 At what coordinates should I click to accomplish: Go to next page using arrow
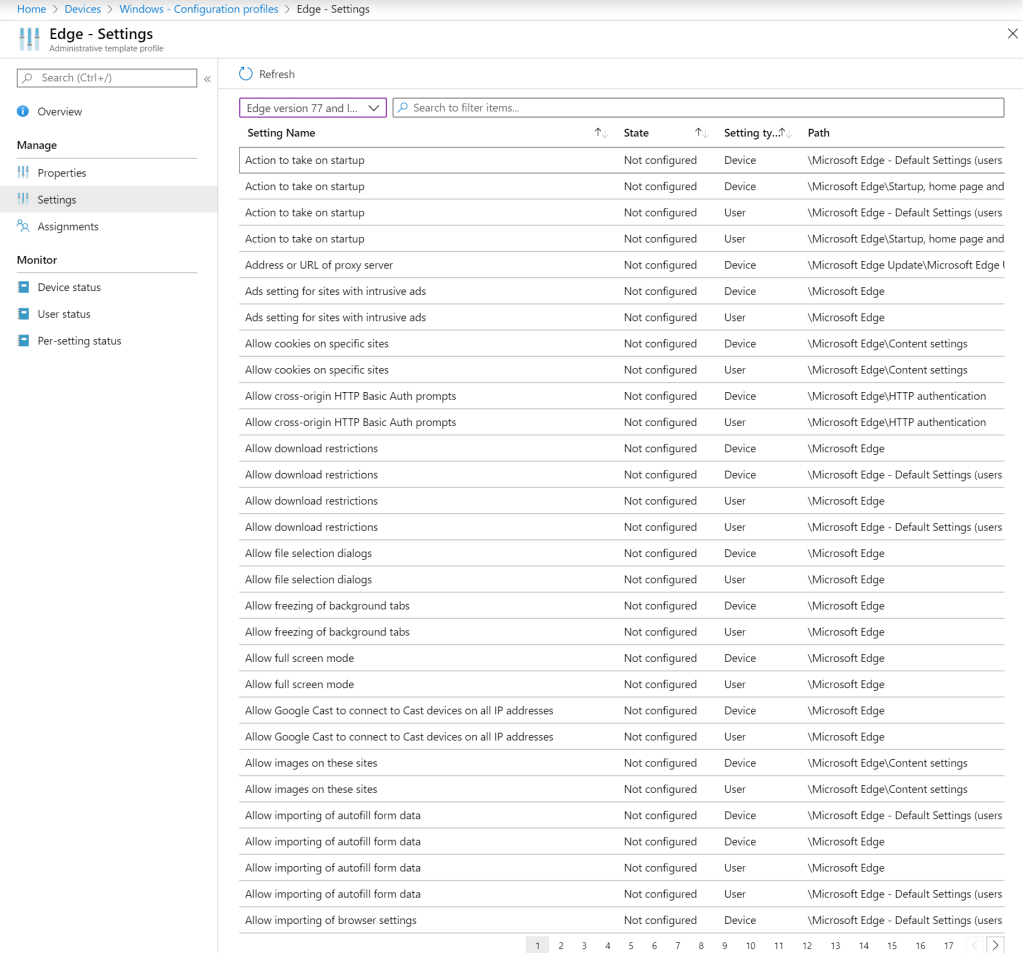(995, 945)
